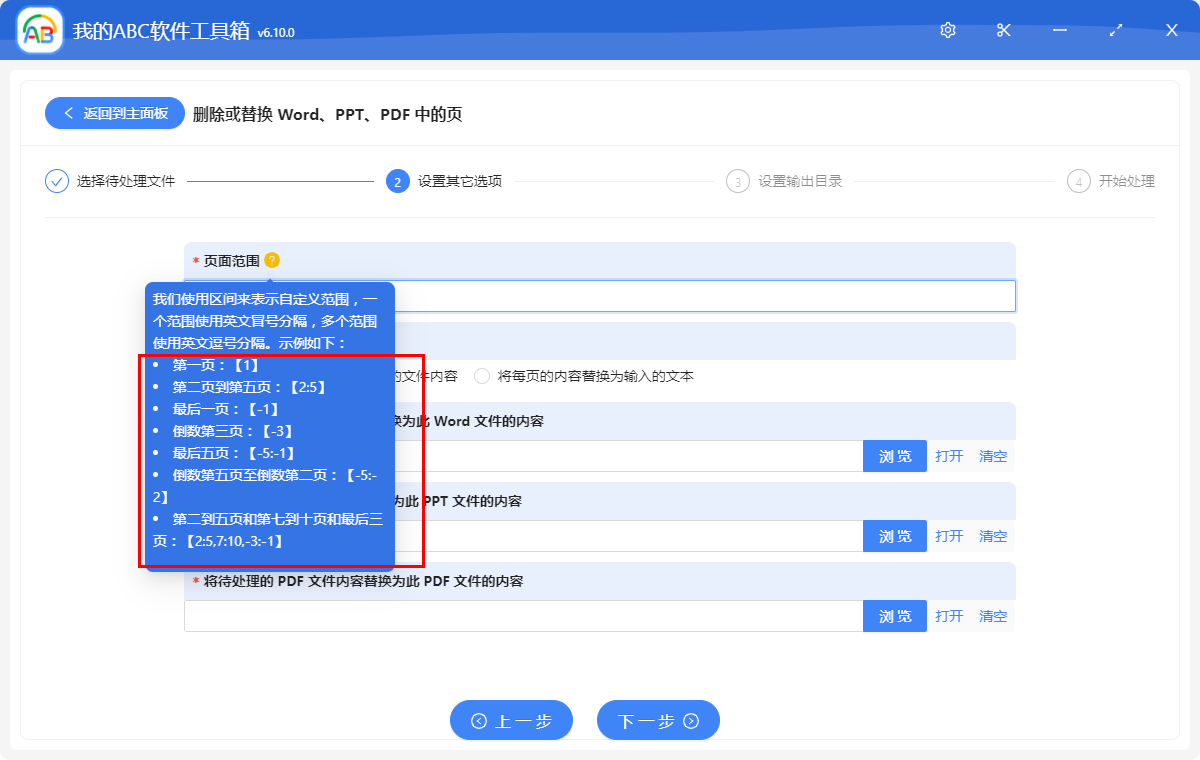The image size is (1200, 760).
Task: Select the 将每页的内容替换为输入的文本 radio option
Action: 483,376
